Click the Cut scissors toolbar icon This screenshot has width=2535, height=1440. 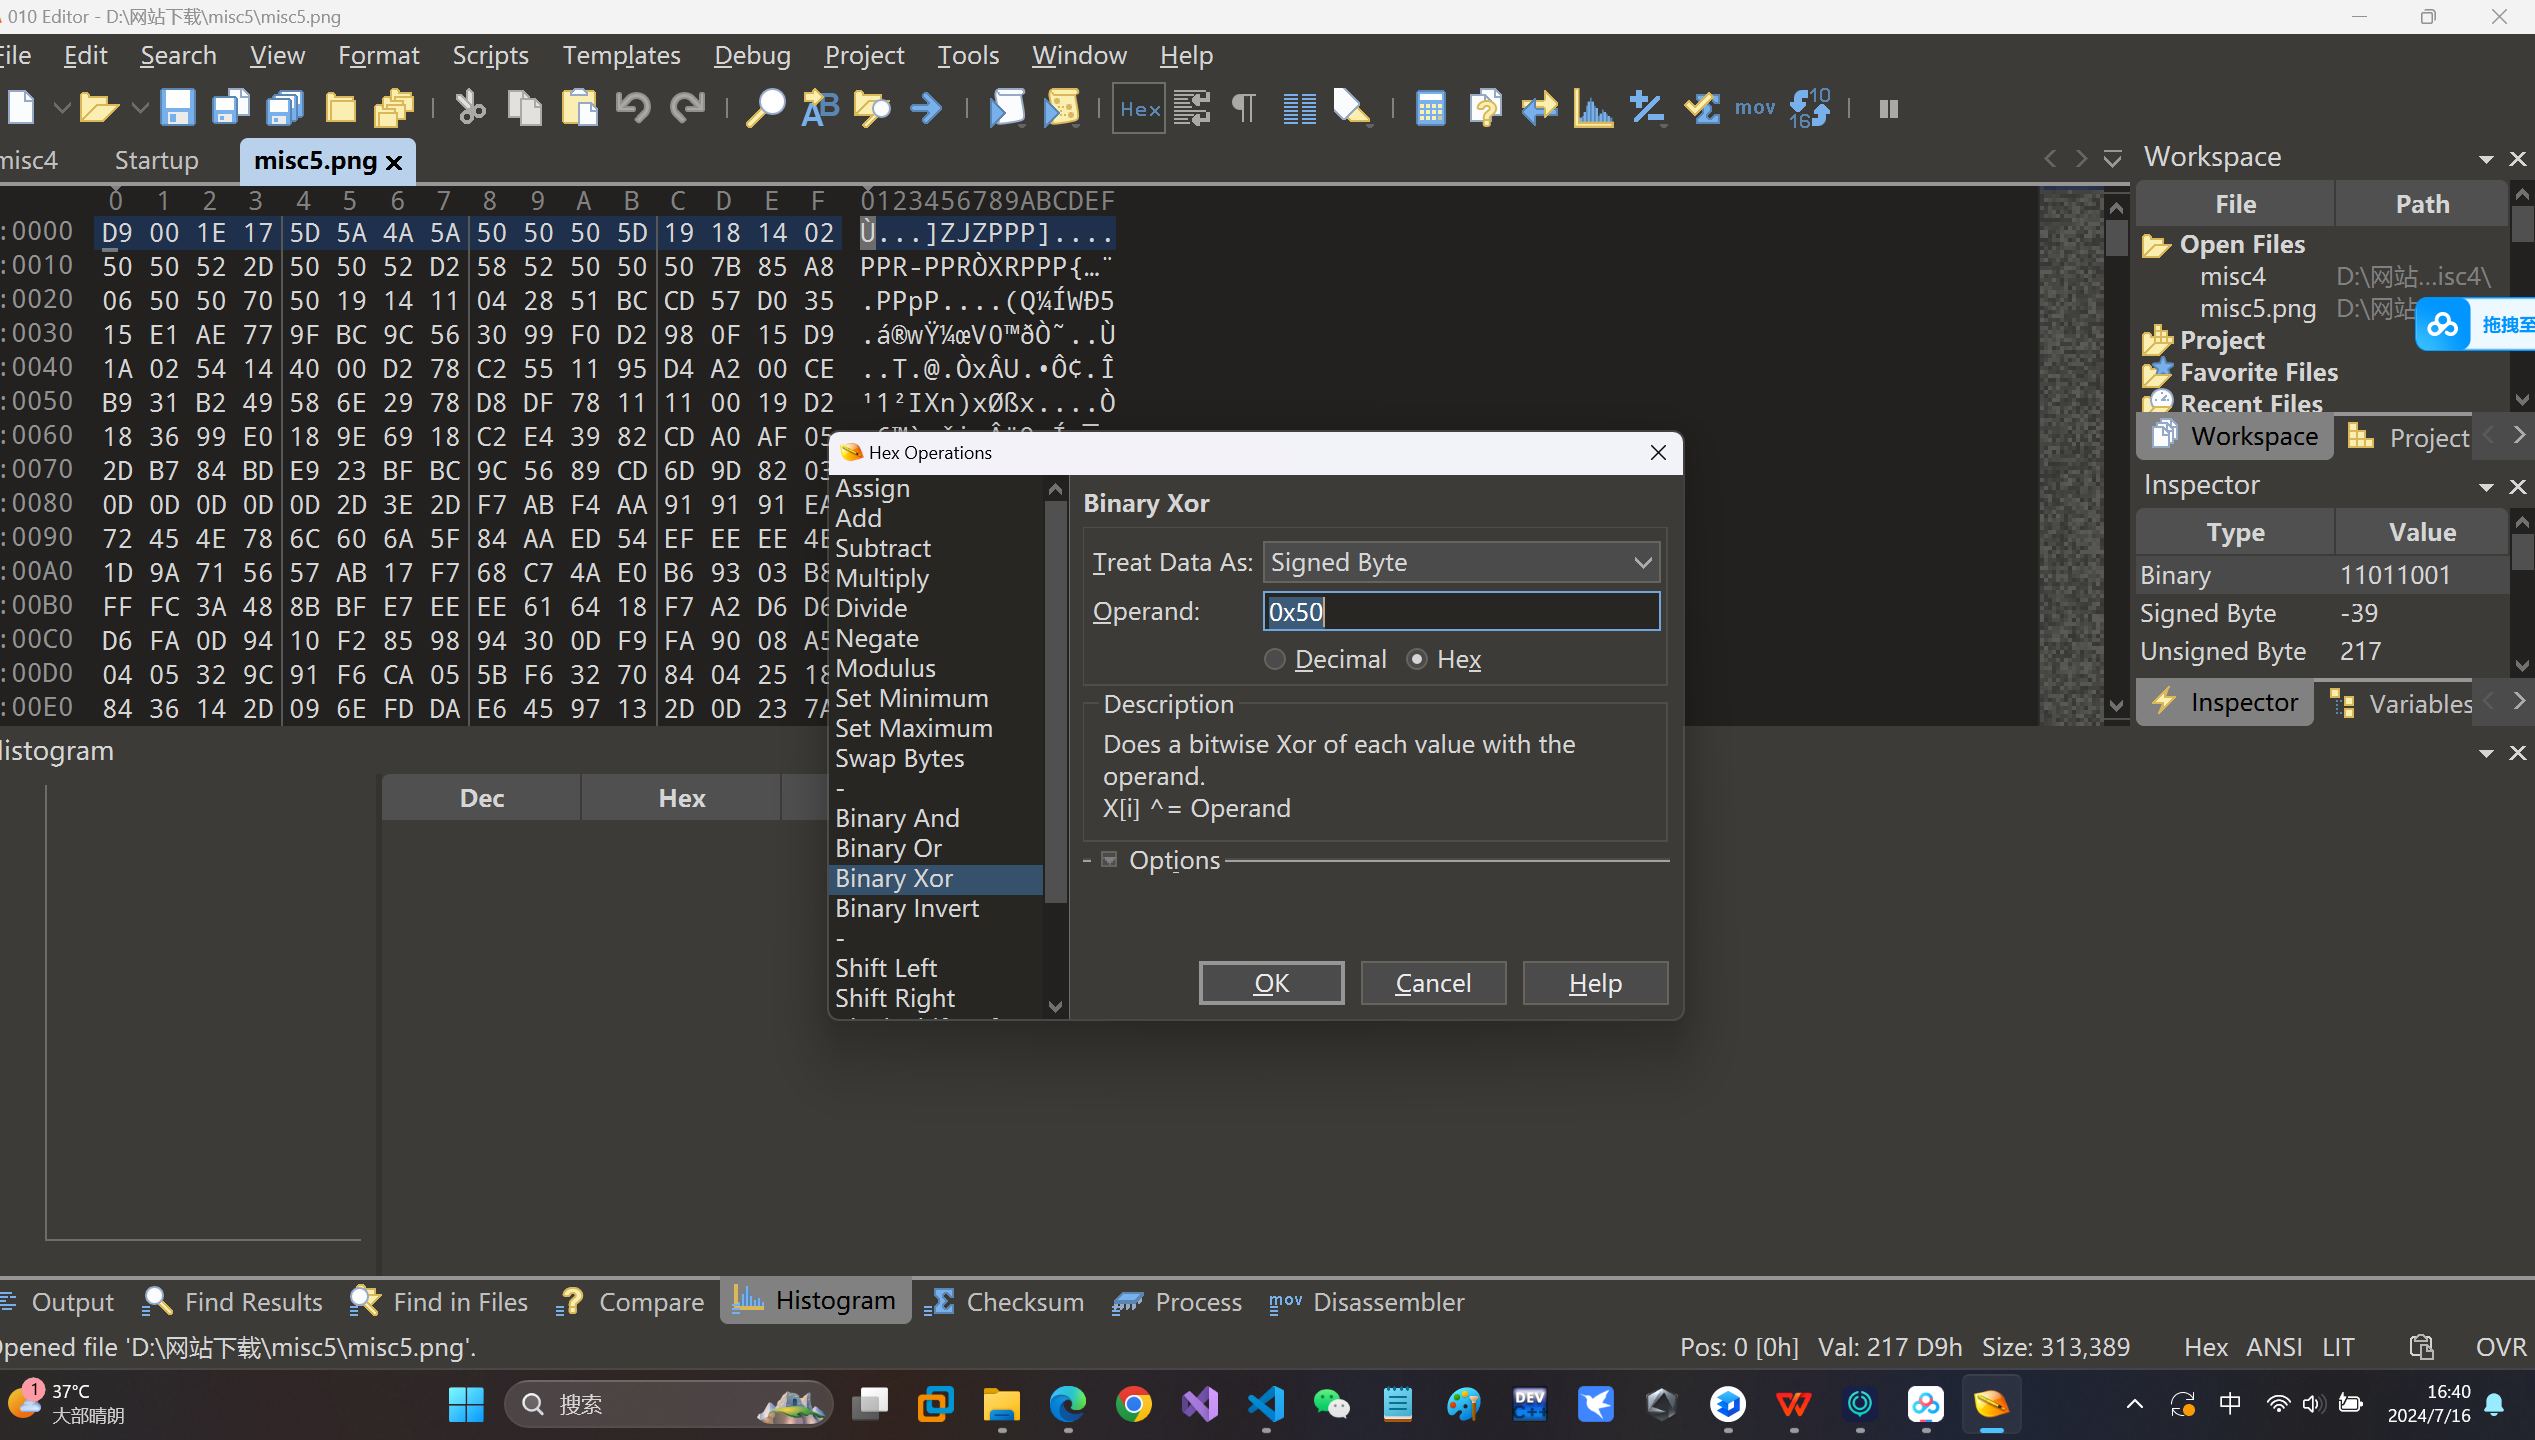469,108
